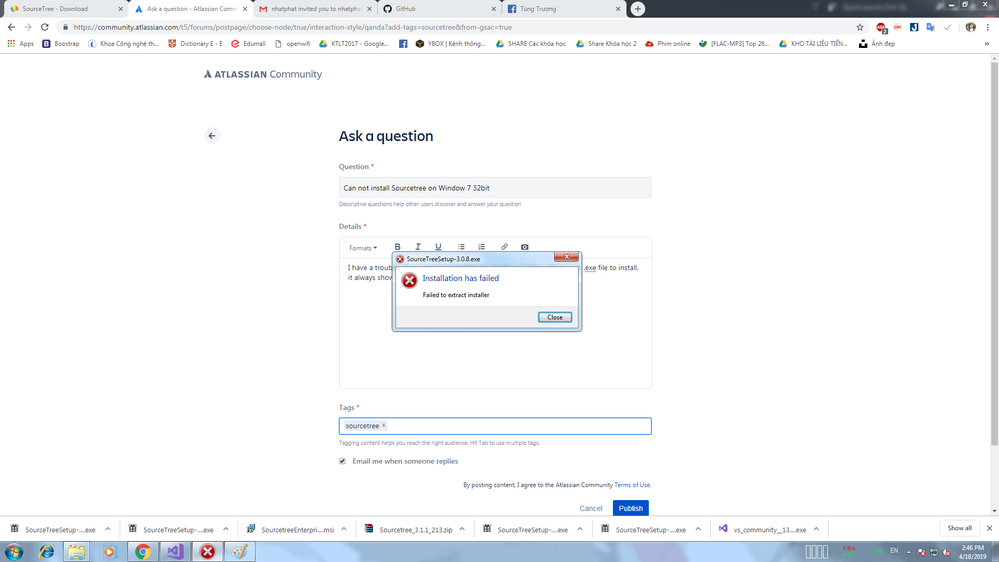Close the downloads bar
This screenshot has width=999, height=562.
pyautogui.click(x=989, y=528)
